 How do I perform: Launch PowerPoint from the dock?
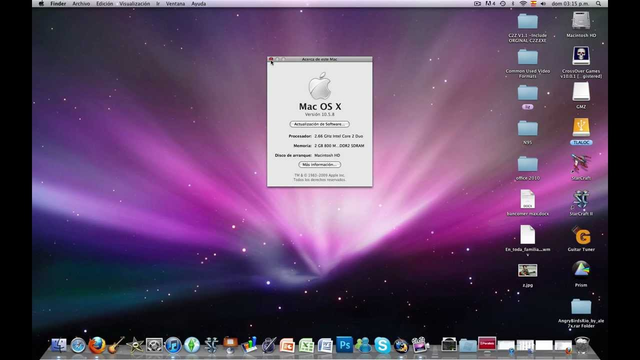tap(287, 345)
